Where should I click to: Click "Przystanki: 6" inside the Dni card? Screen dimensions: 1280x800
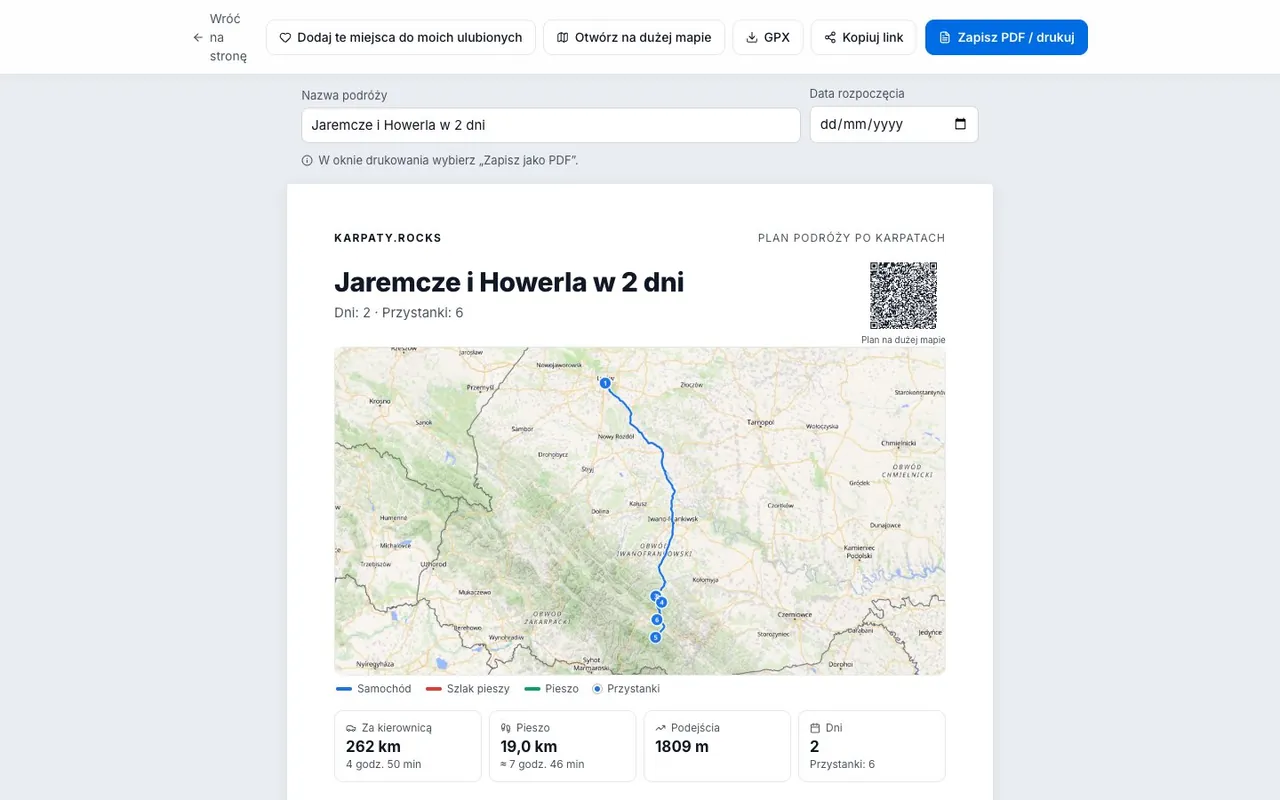[843, 765]
